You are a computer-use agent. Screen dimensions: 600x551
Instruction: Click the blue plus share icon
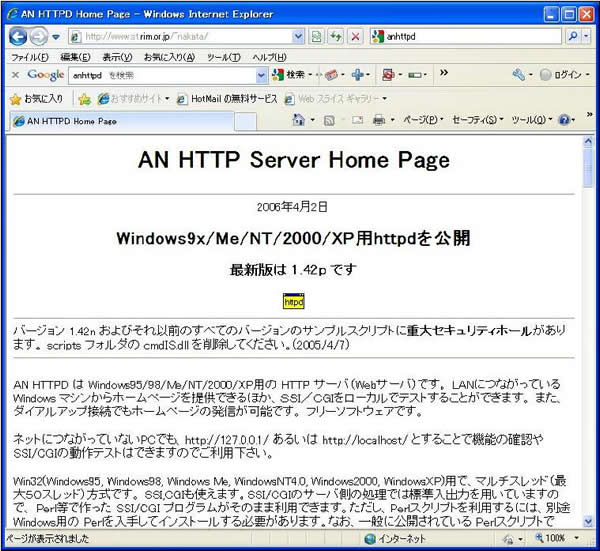click(x=358, y=75)
